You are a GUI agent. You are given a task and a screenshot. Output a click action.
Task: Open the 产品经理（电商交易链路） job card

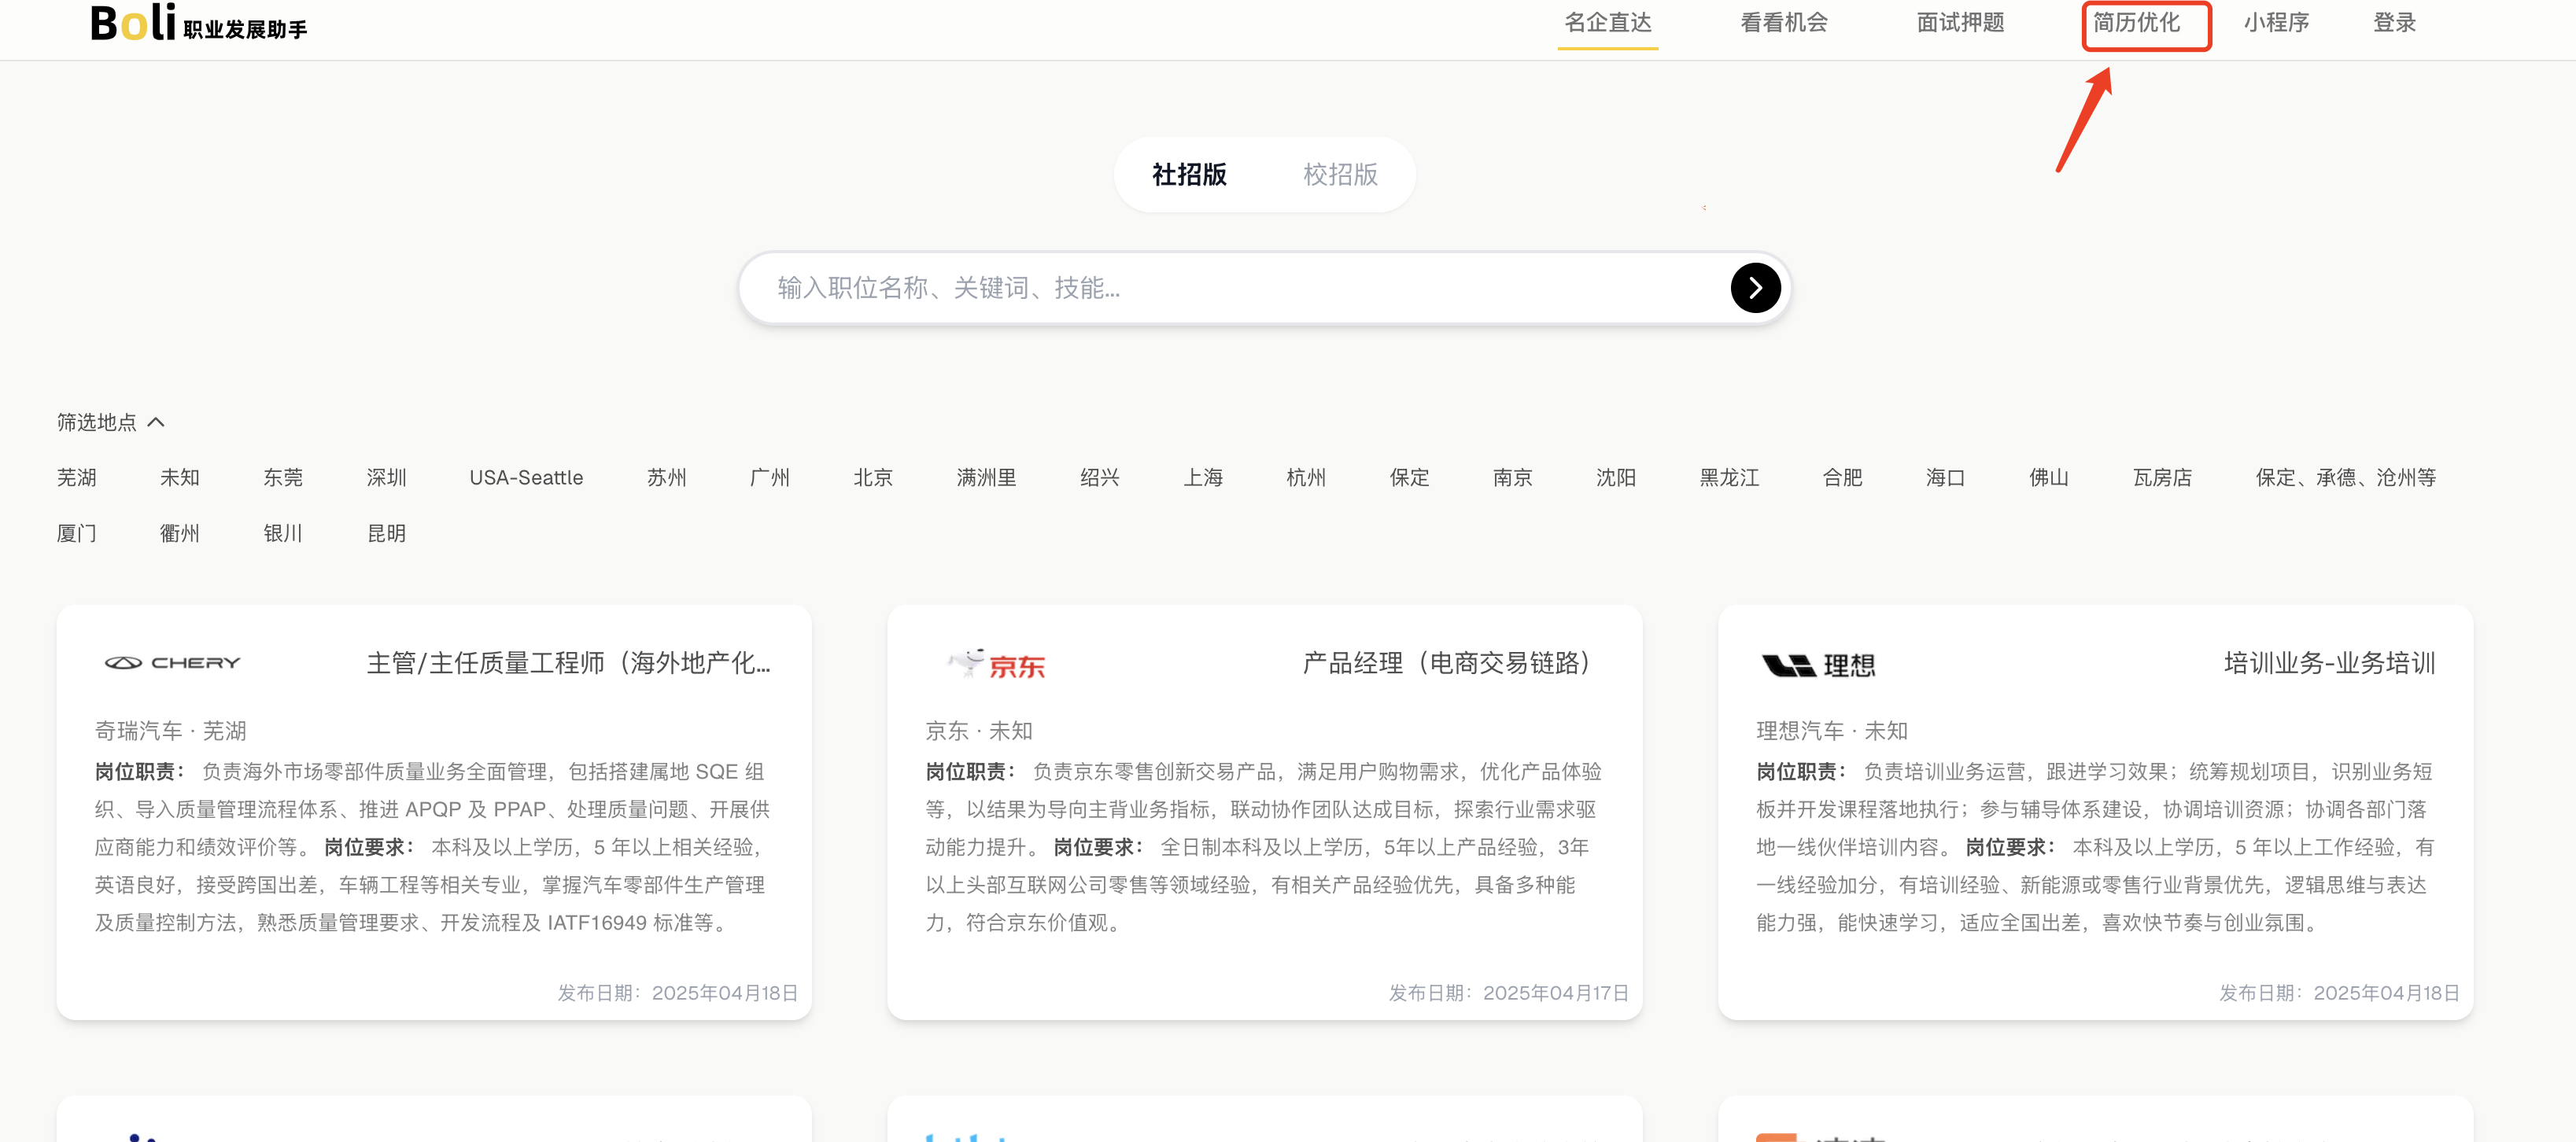pyautogui.click(x=1445, y=663)
